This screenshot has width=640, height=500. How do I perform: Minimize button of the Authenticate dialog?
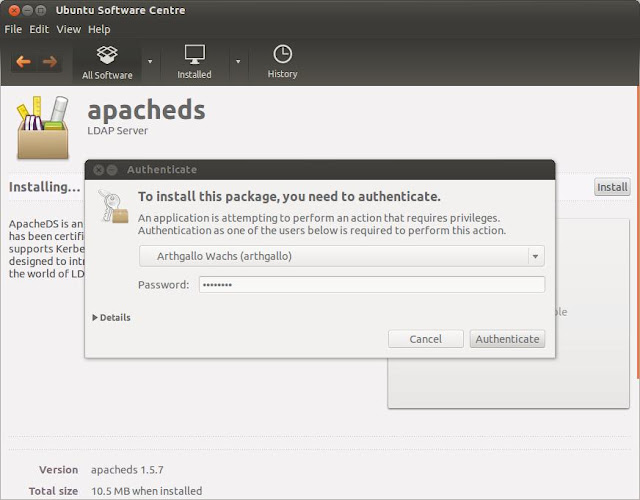click(111, 170)
